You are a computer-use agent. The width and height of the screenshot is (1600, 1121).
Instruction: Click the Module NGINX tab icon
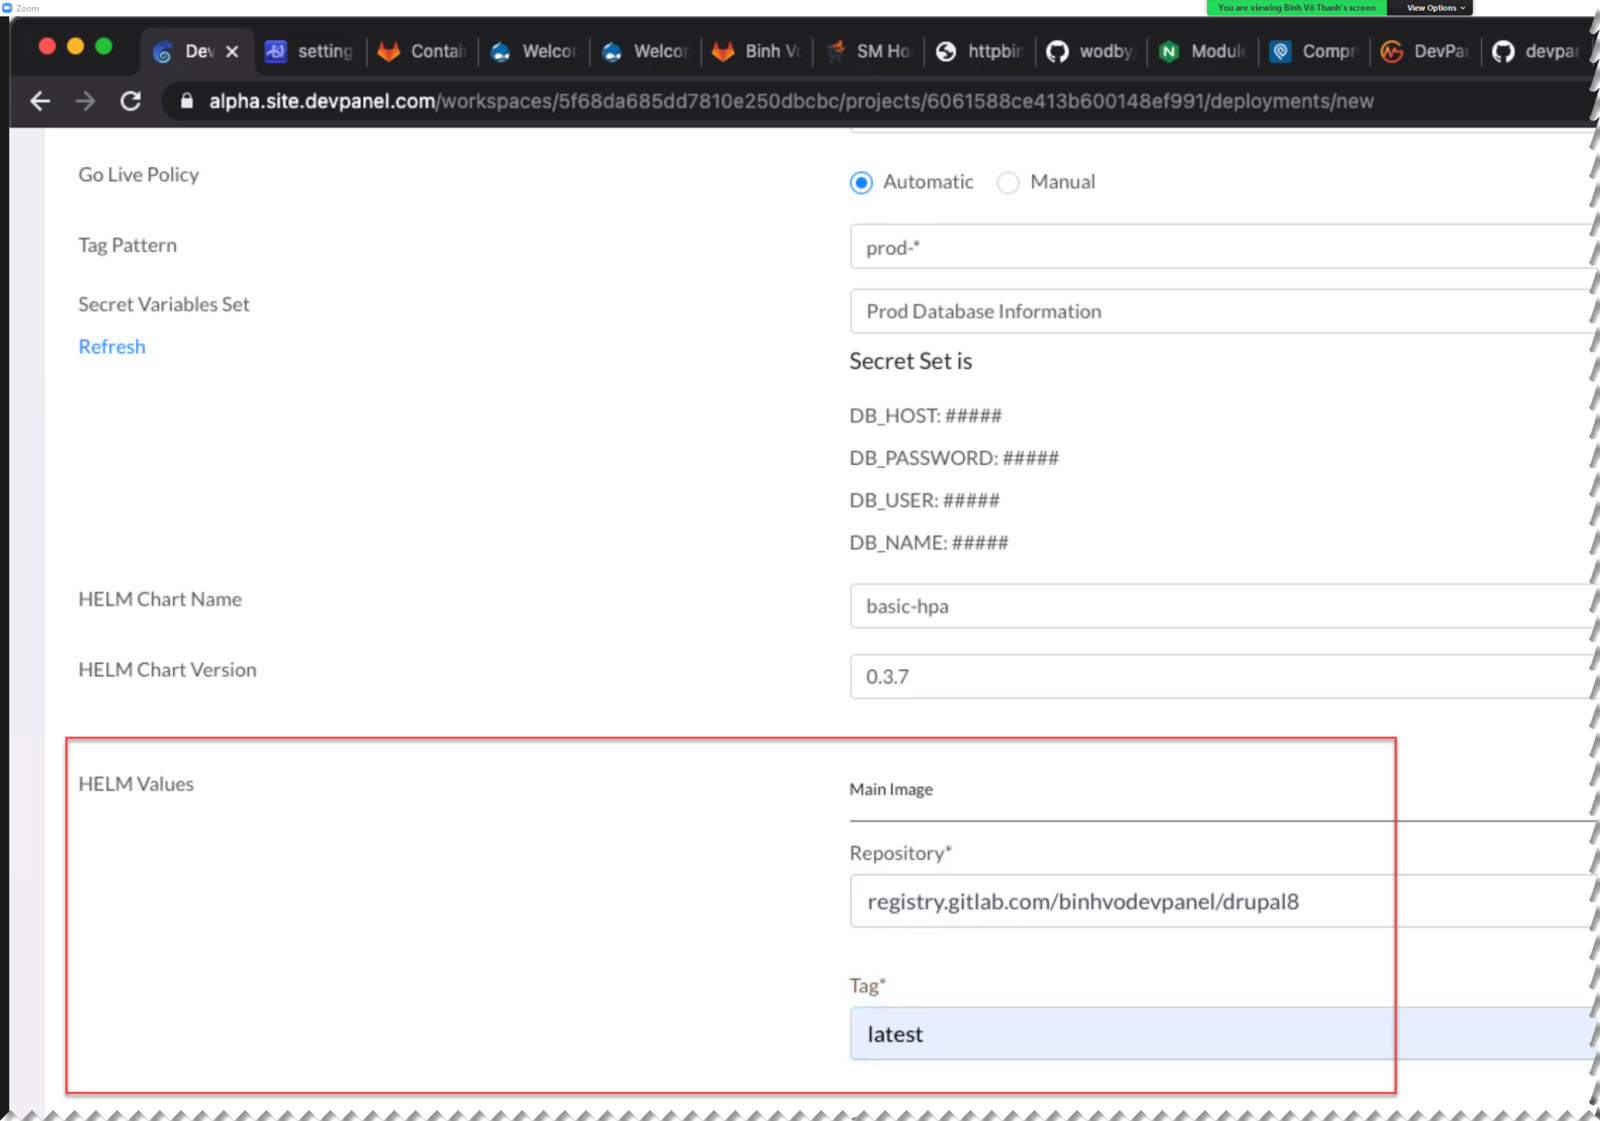pyautogui.click(x=1168, y=51)
